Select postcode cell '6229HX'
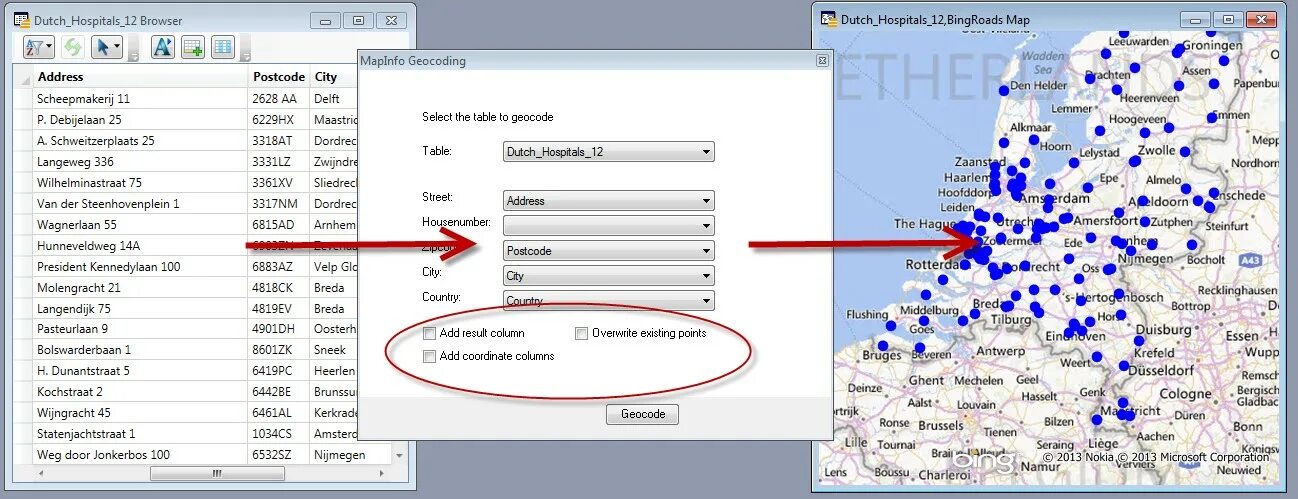 click(x=279, y=120)
